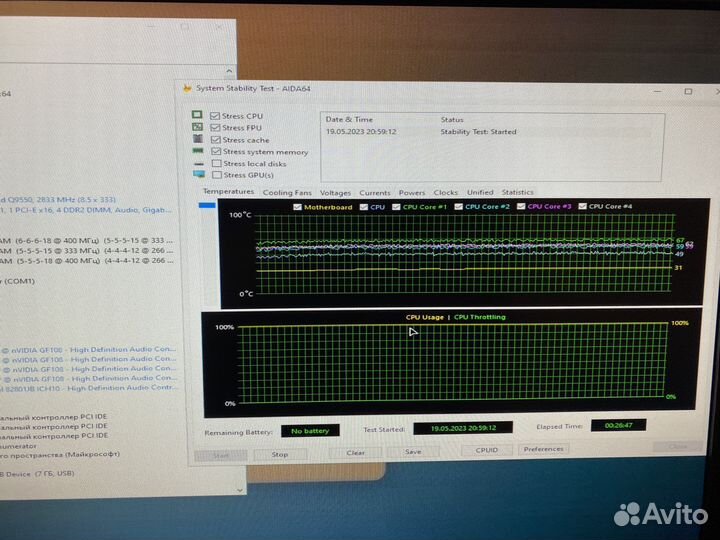Toggle CPU Core #2 graph checkbox

[x=458, y=207]
